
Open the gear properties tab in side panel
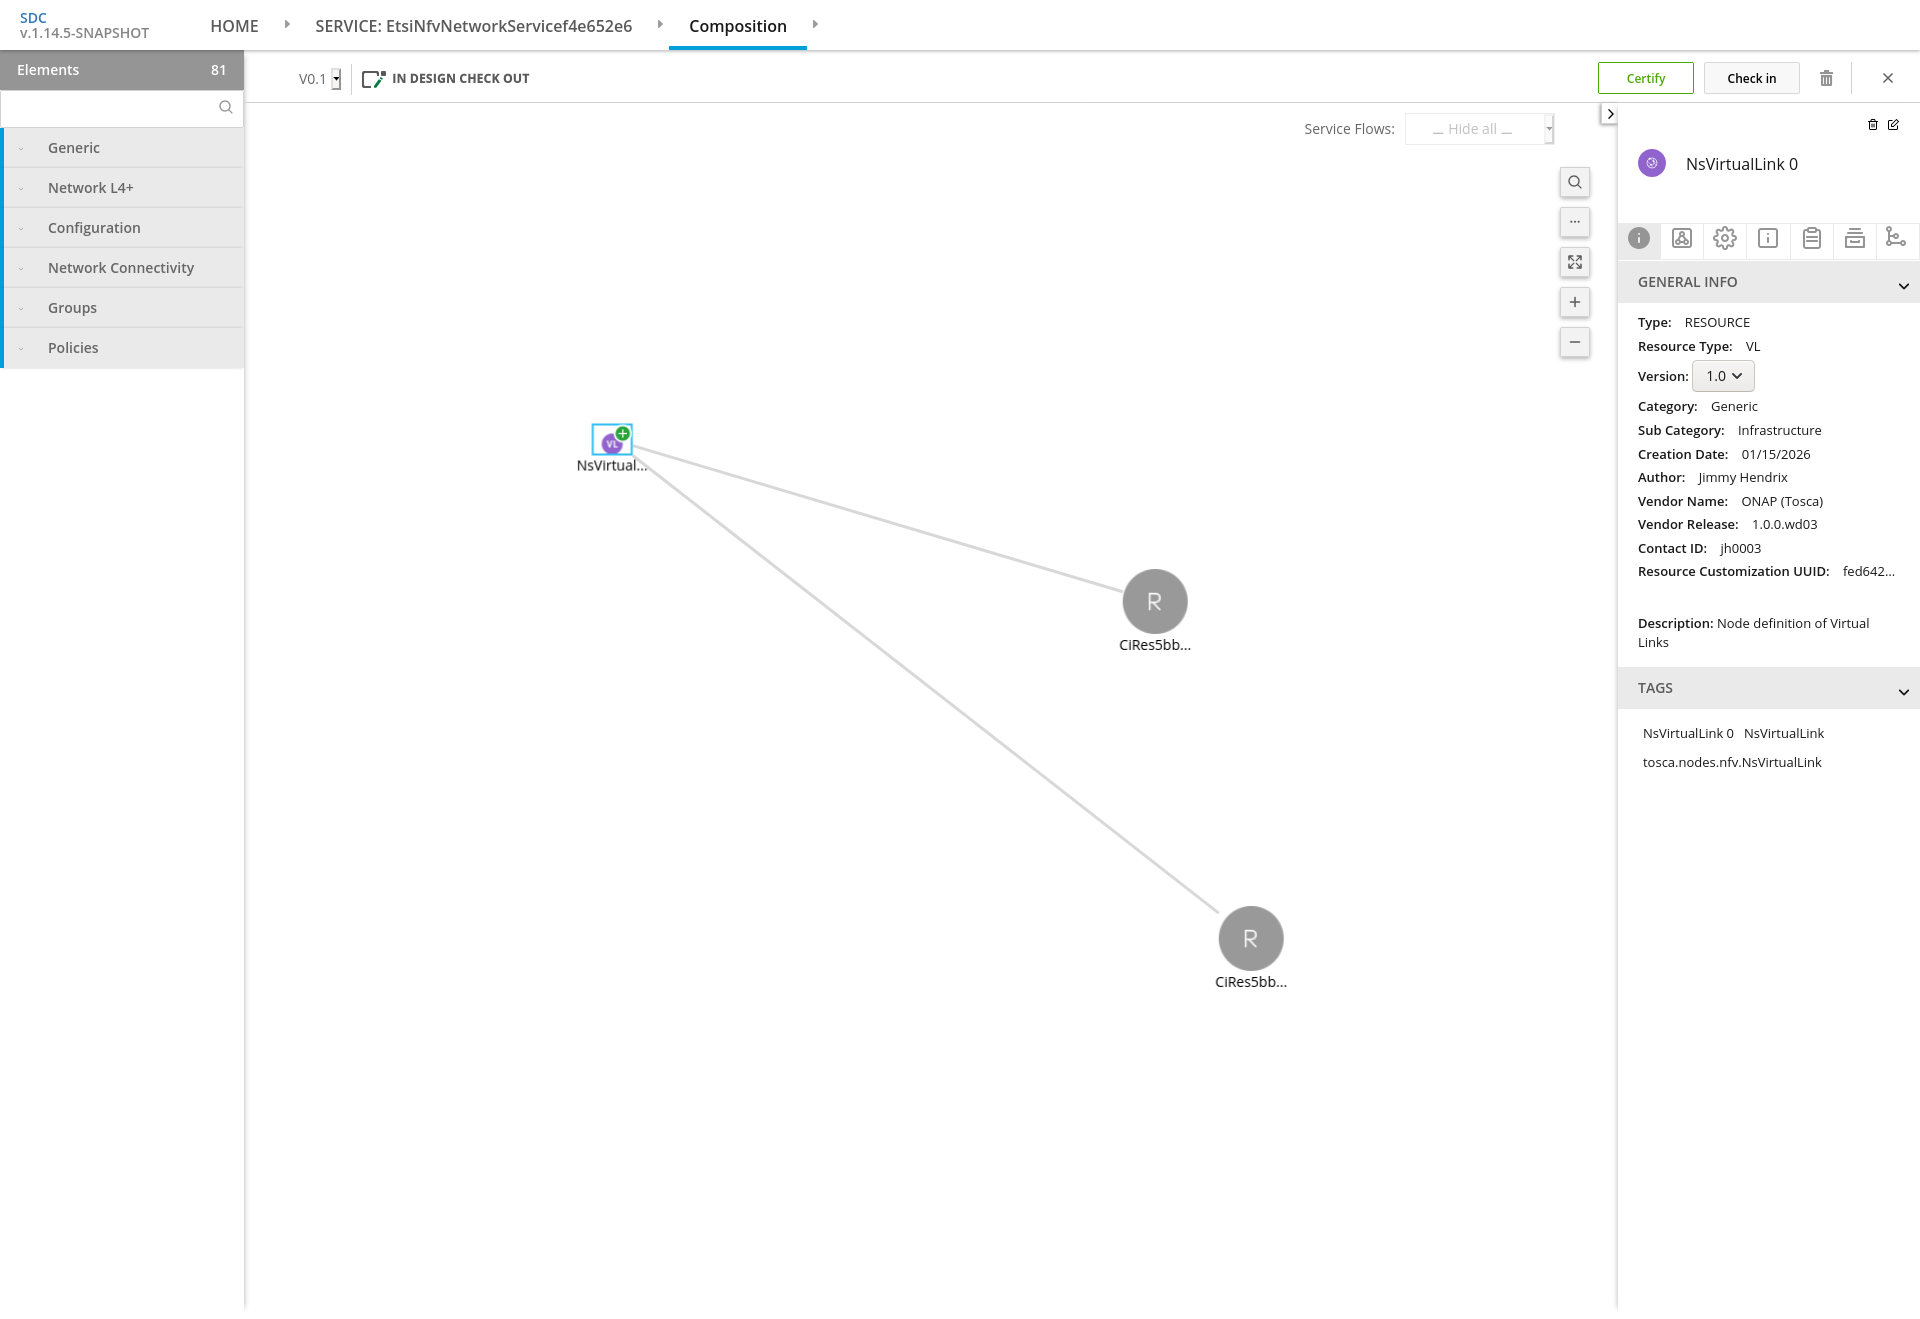pos(1724,238)
